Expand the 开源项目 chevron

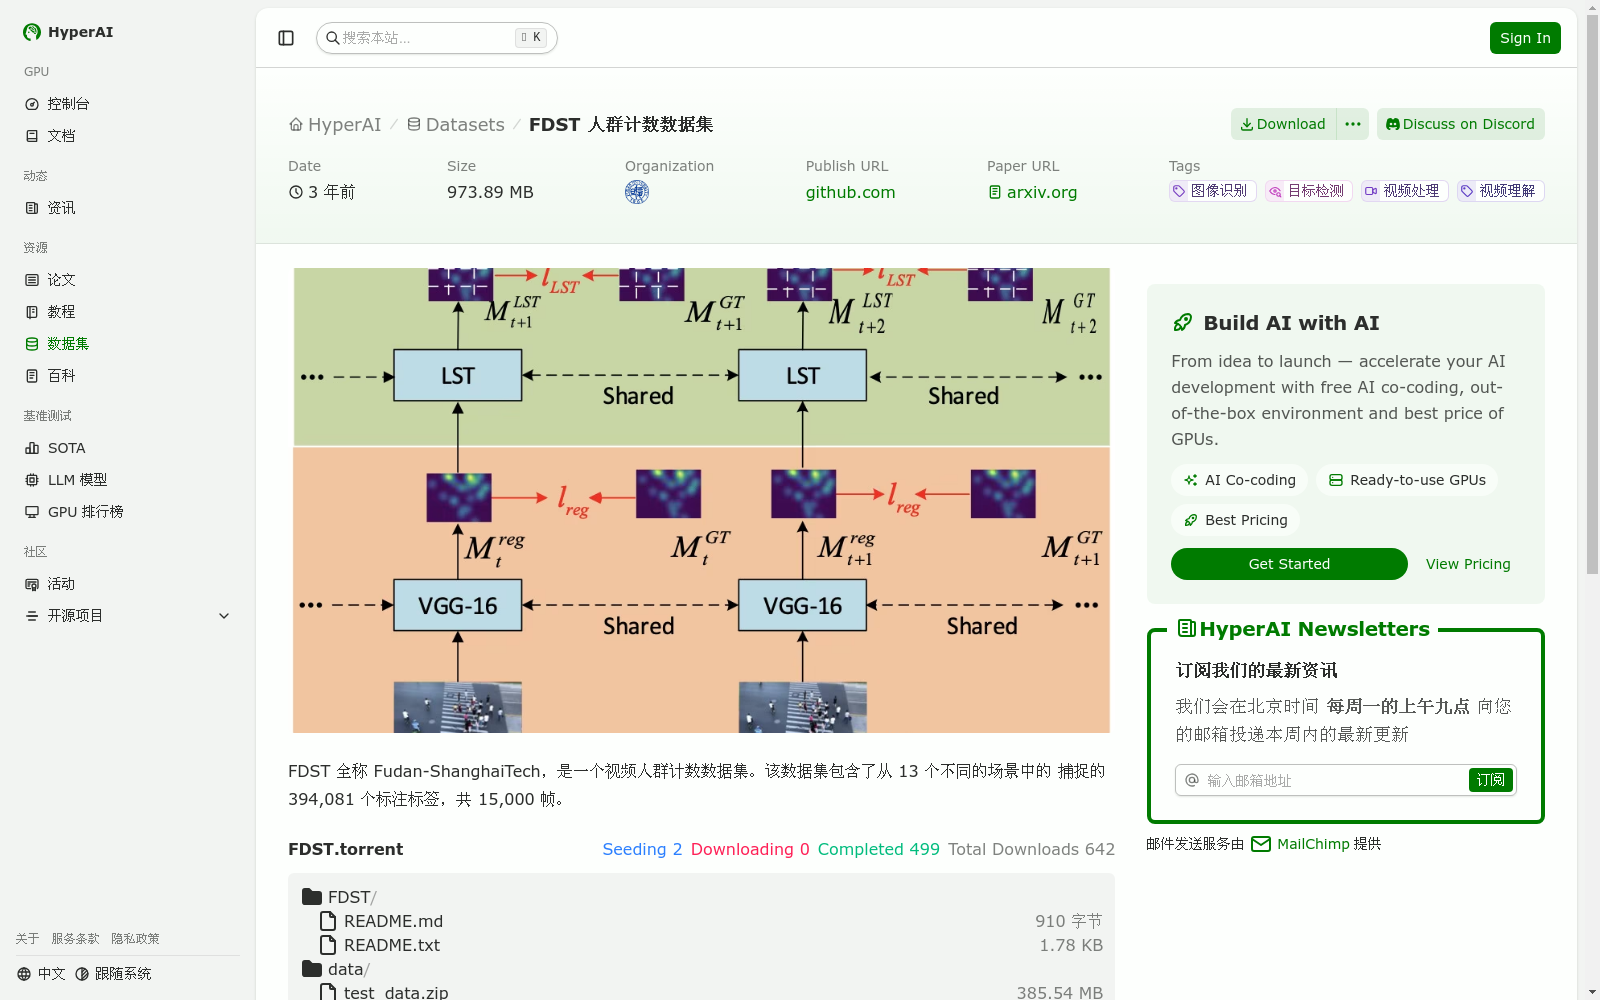[224, 616]
